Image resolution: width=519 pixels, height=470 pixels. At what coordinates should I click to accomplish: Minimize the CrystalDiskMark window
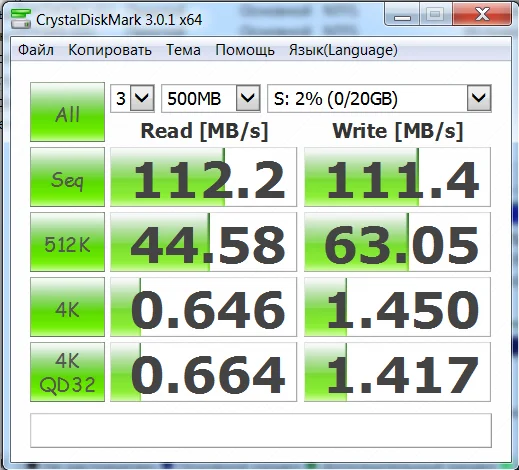click(402, 14)
